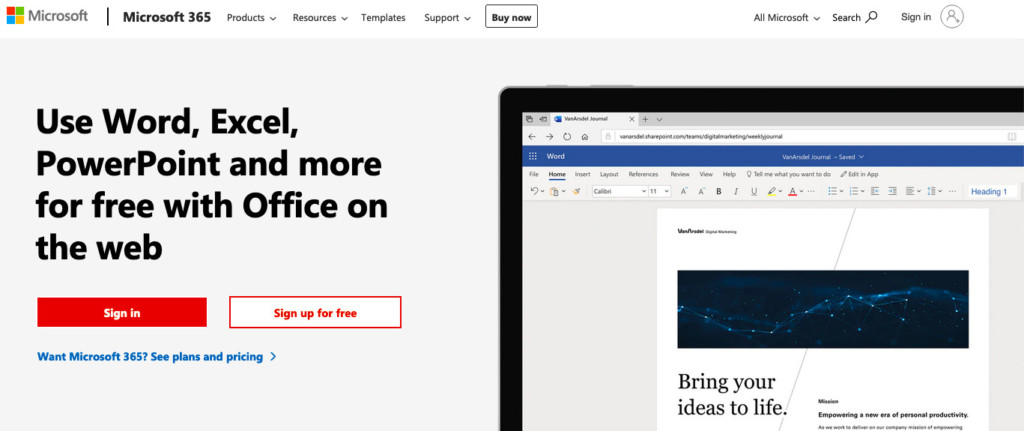The height and width of the screenshot is (431, 1024).
Task: Click the text alignment icon
Action: (910, 191)
